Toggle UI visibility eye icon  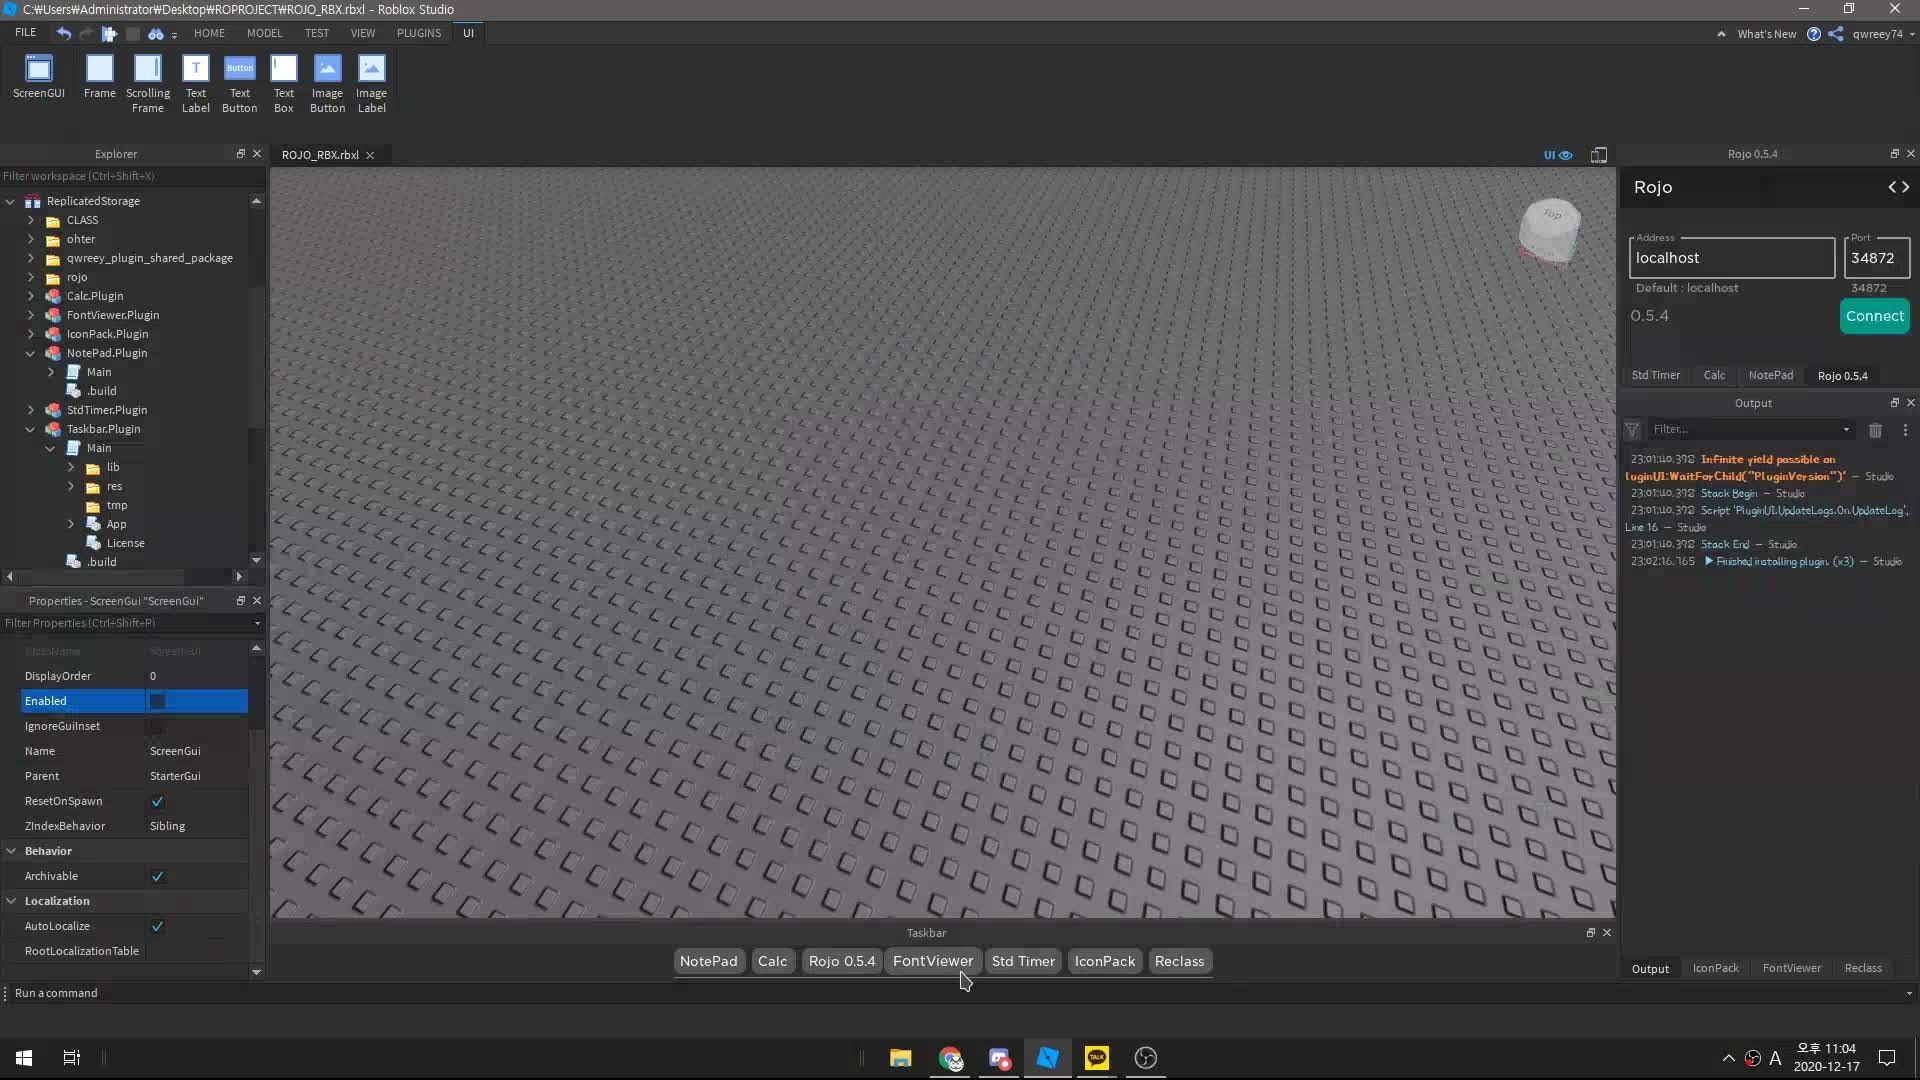click(1558, 155)
